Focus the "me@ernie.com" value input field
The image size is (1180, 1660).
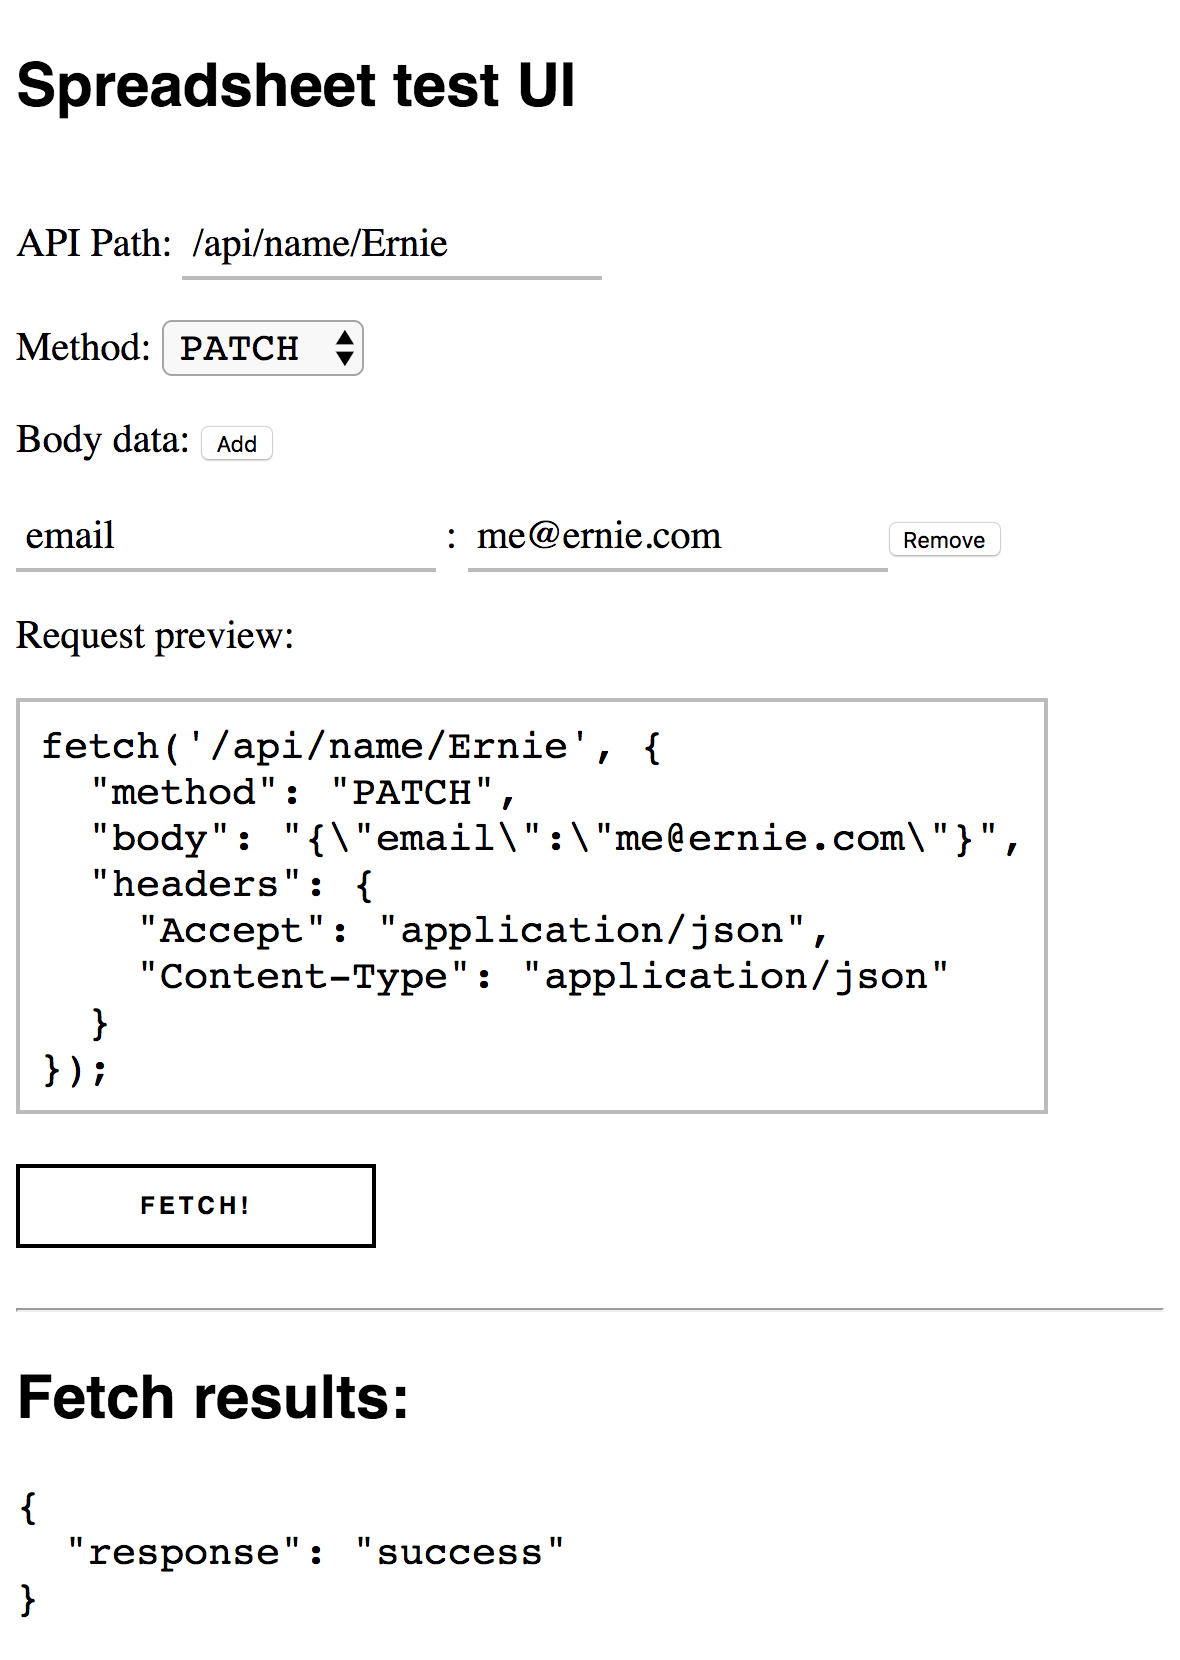(677, 537)
